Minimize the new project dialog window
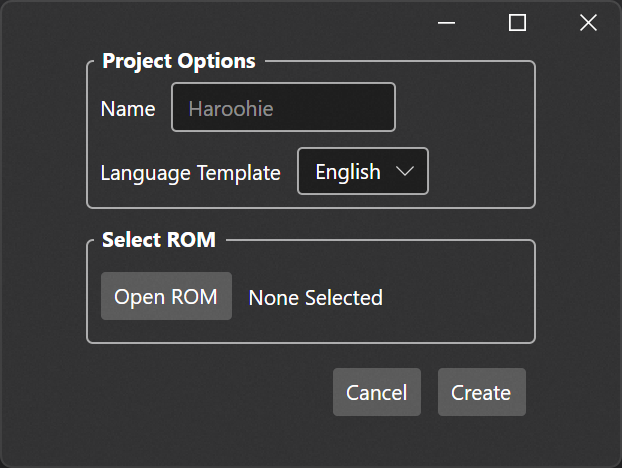The height and width of the screenshot is (468, 622). click(446, 23)
